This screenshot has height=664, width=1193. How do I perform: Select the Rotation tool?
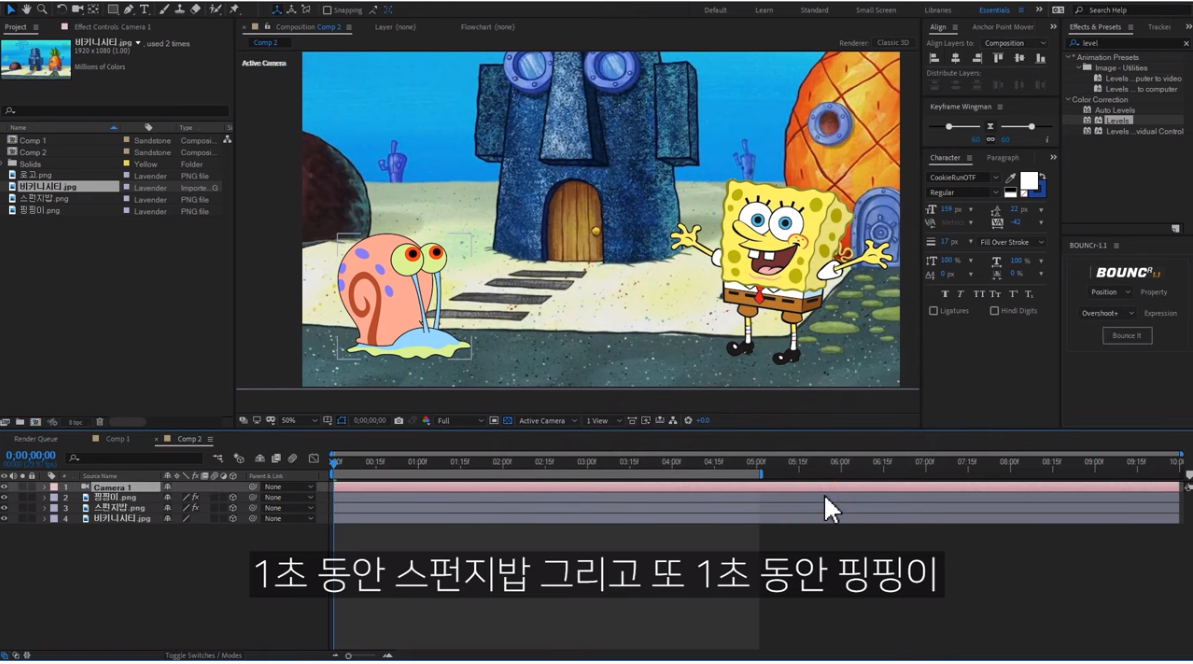62,9
